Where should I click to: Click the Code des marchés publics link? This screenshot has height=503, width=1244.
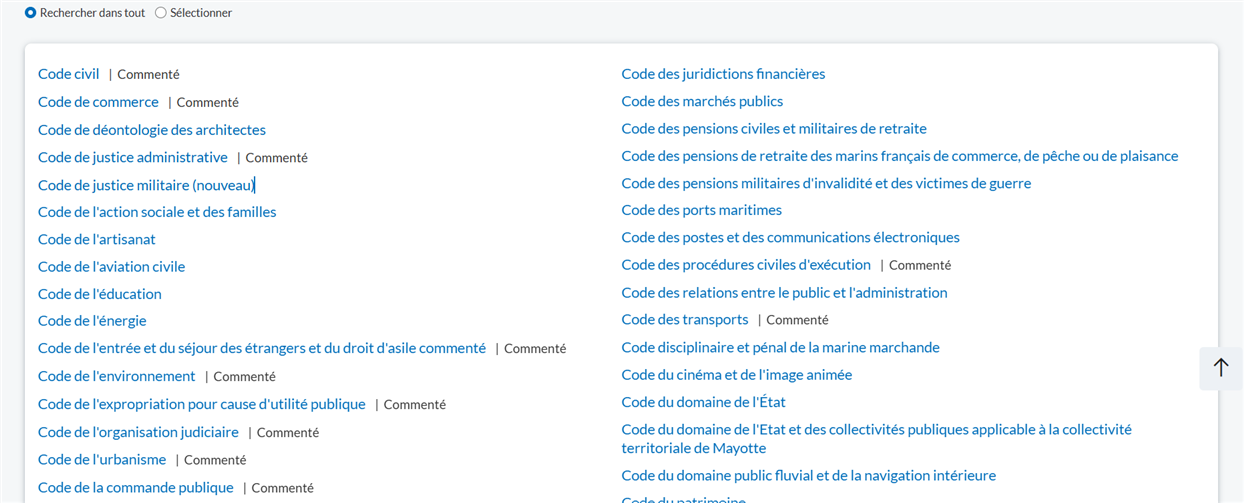[x=701, y=101]
